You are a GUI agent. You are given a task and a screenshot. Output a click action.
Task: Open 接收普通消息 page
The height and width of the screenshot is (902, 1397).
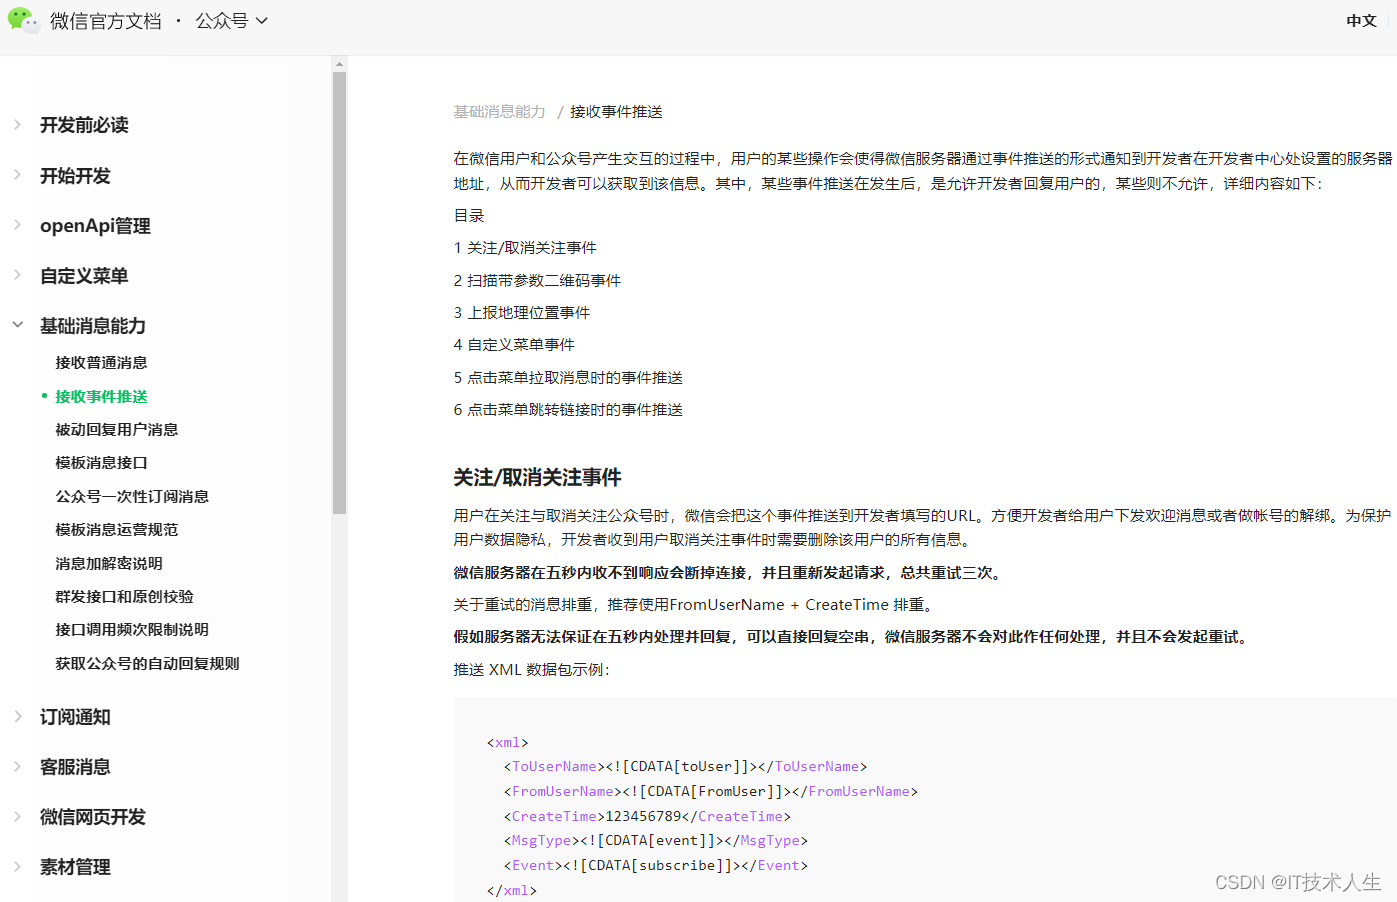[101, 363]
